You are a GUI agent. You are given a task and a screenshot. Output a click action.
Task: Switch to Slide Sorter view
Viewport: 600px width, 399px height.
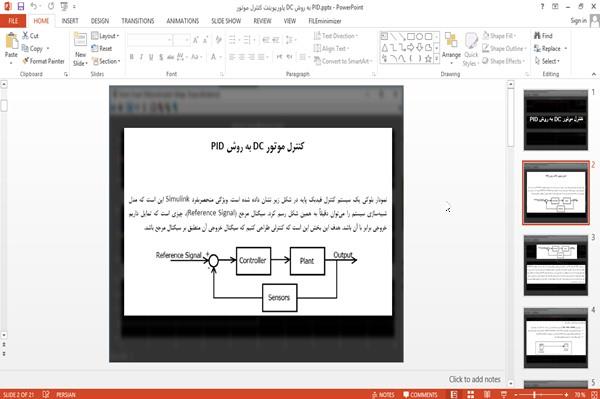471,394
